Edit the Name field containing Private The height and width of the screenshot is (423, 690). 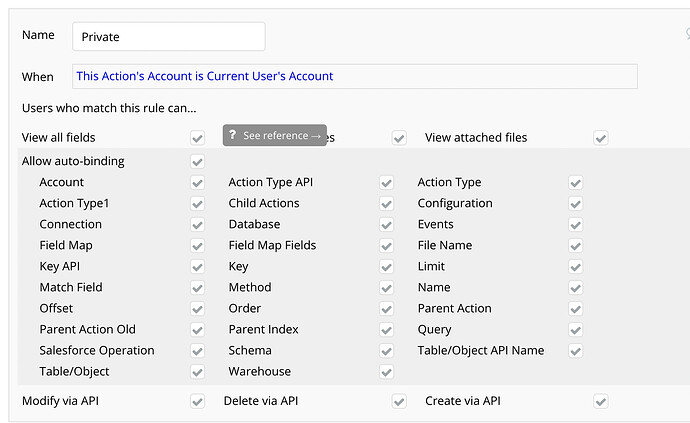click(x=169, y=37)
